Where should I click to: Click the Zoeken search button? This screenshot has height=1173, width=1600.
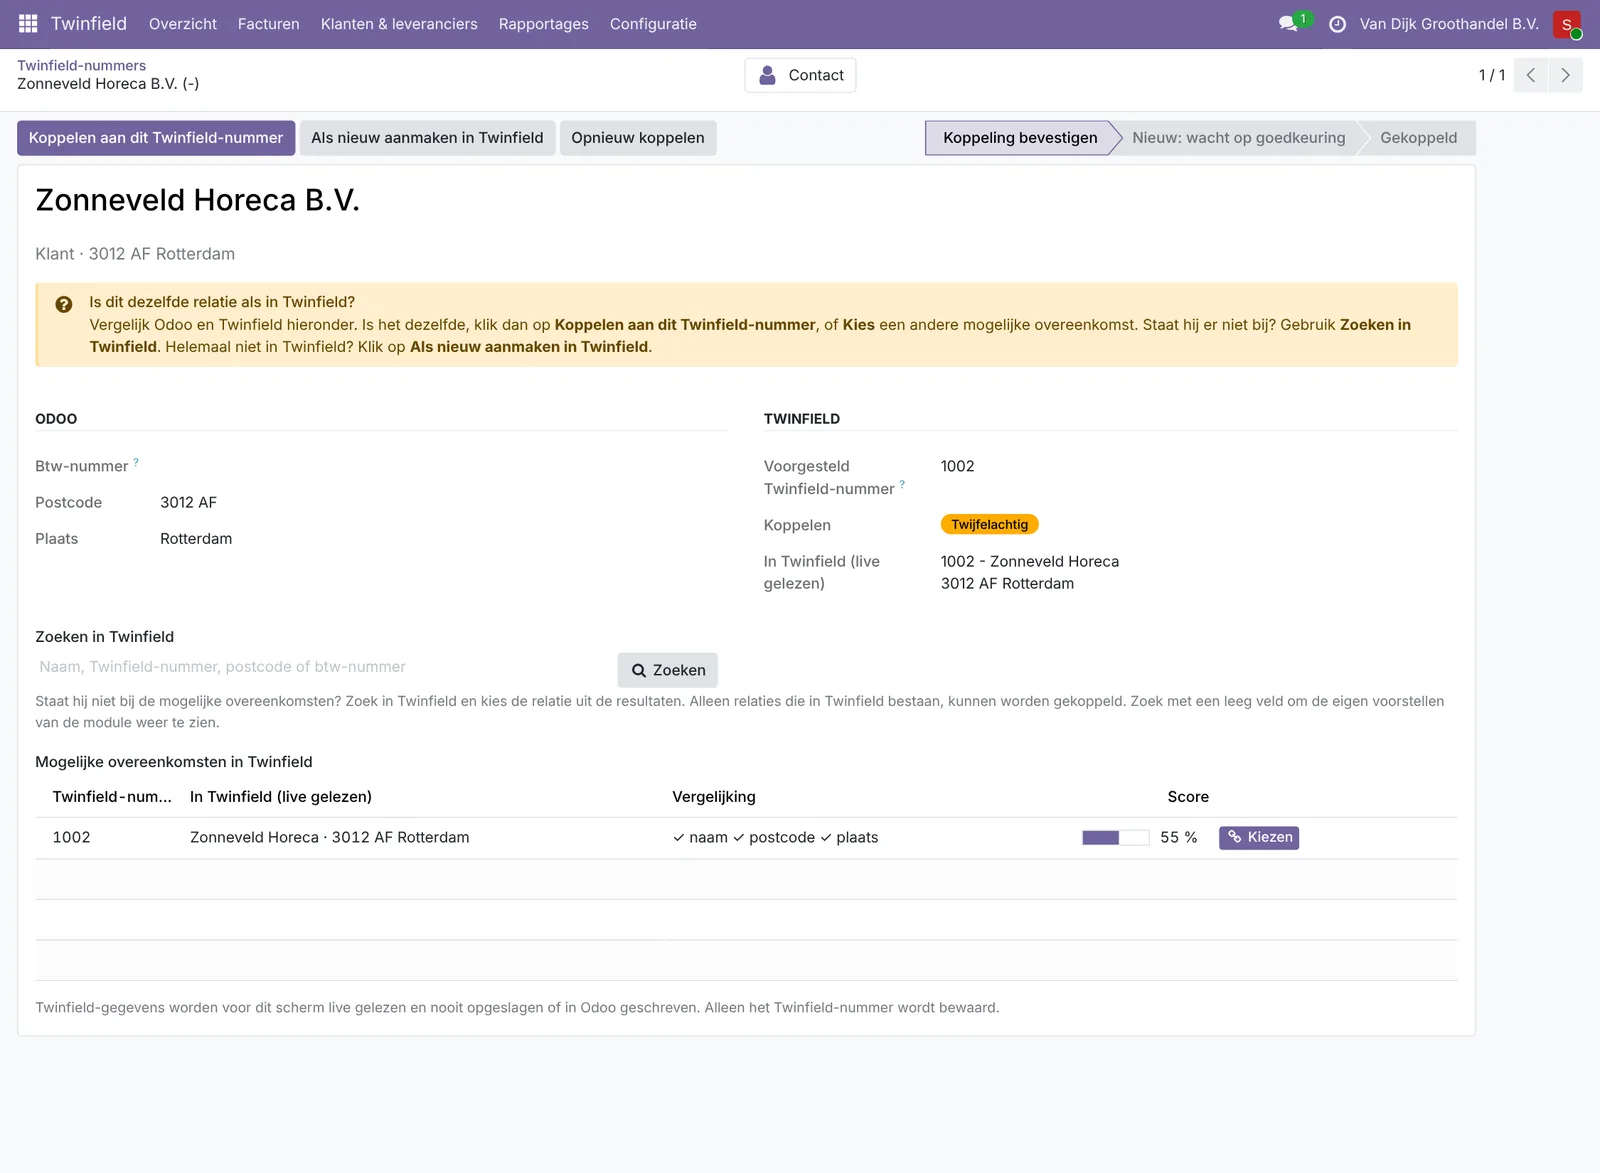[668, 670]
